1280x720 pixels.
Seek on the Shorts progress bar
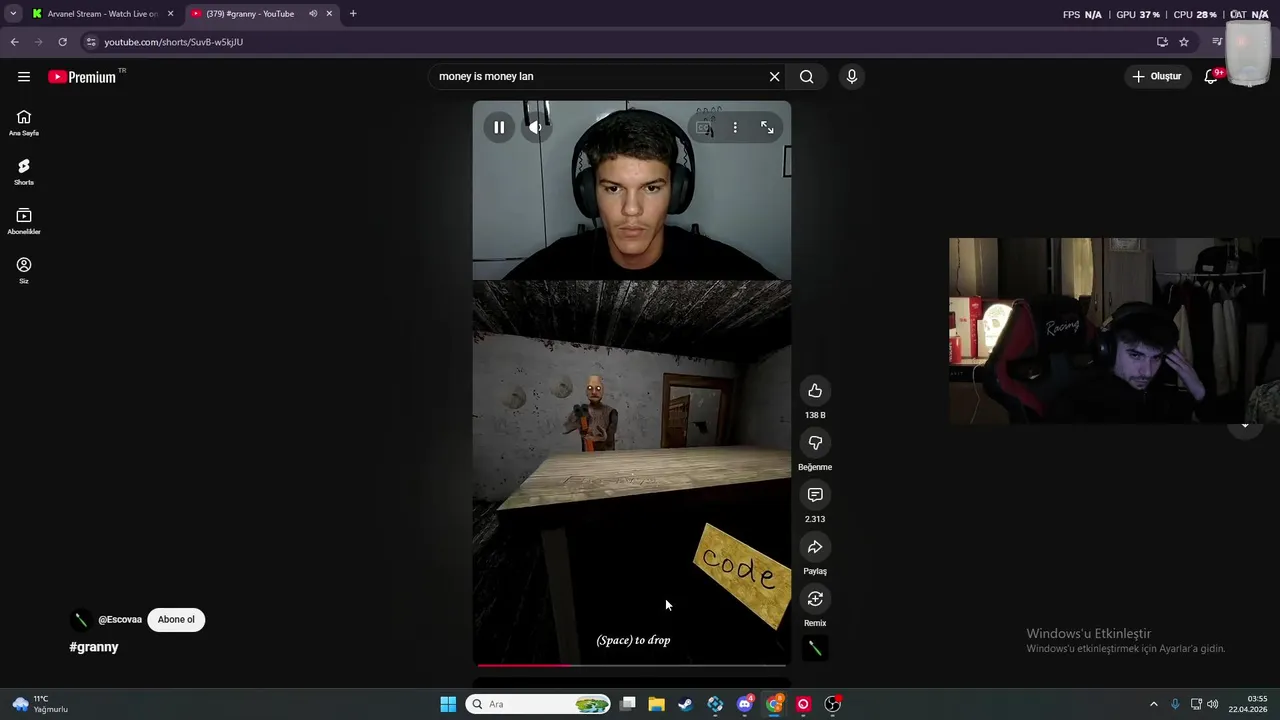[x=631, y=664]
